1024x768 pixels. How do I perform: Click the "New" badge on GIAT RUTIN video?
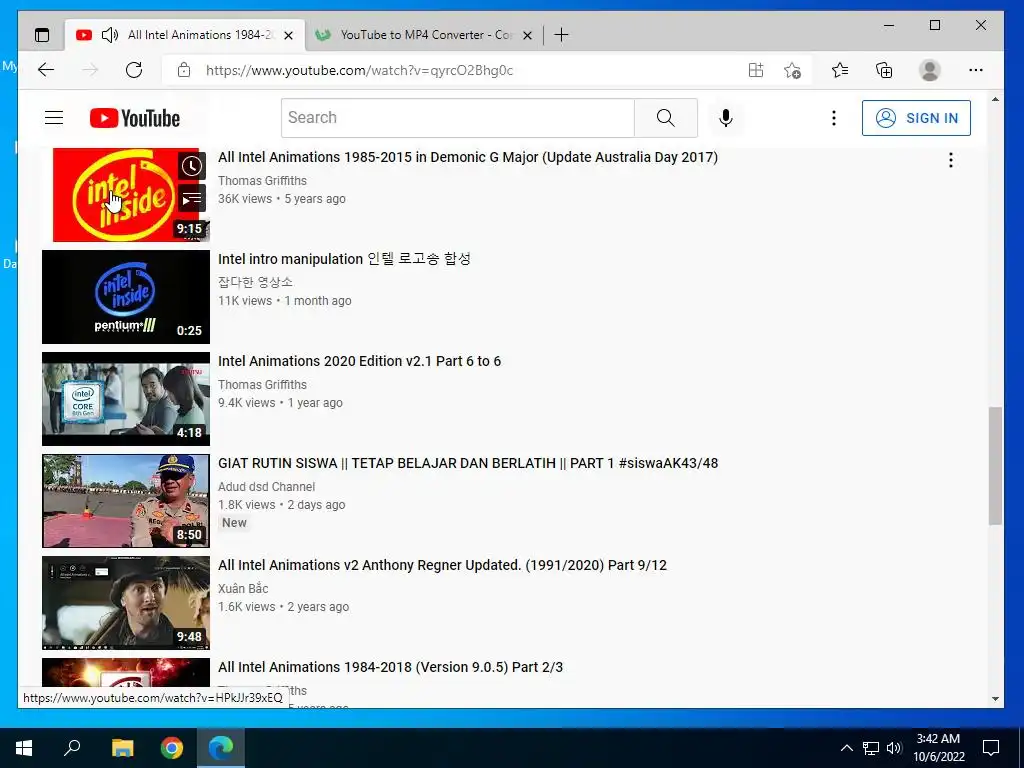[234, 522]
